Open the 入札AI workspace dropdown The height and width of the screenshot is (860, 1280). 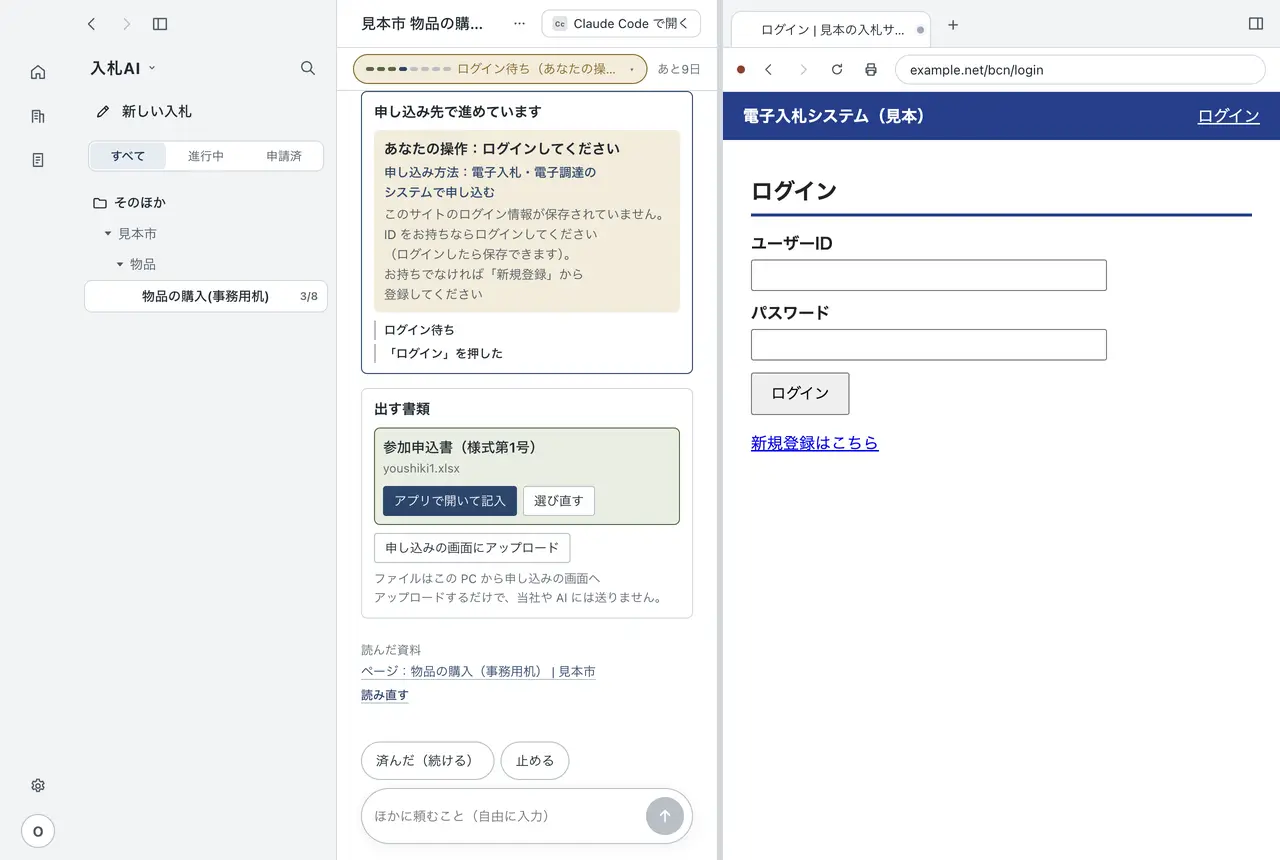click(x=123, y=68)
